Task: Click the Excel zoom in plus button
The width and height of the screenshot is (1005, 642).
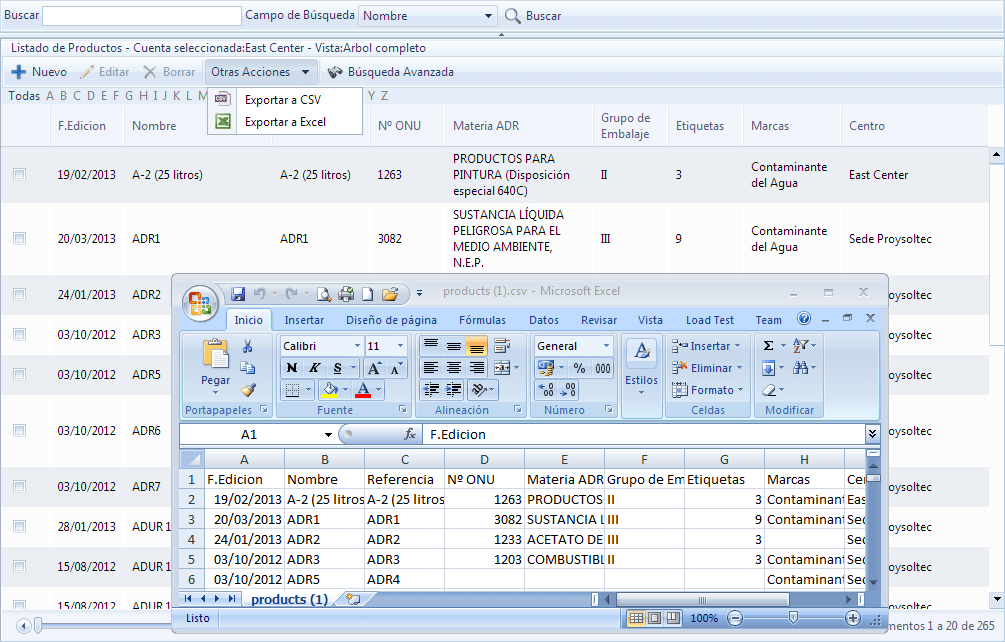Action: (x=852, y=618)
